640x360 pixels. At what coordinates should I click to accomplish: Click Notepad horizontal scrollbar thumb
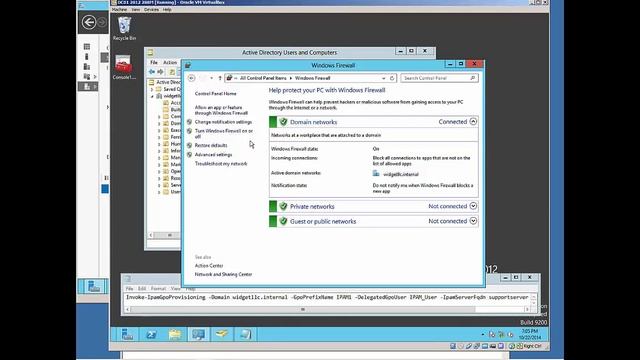[x=302, y=309]
